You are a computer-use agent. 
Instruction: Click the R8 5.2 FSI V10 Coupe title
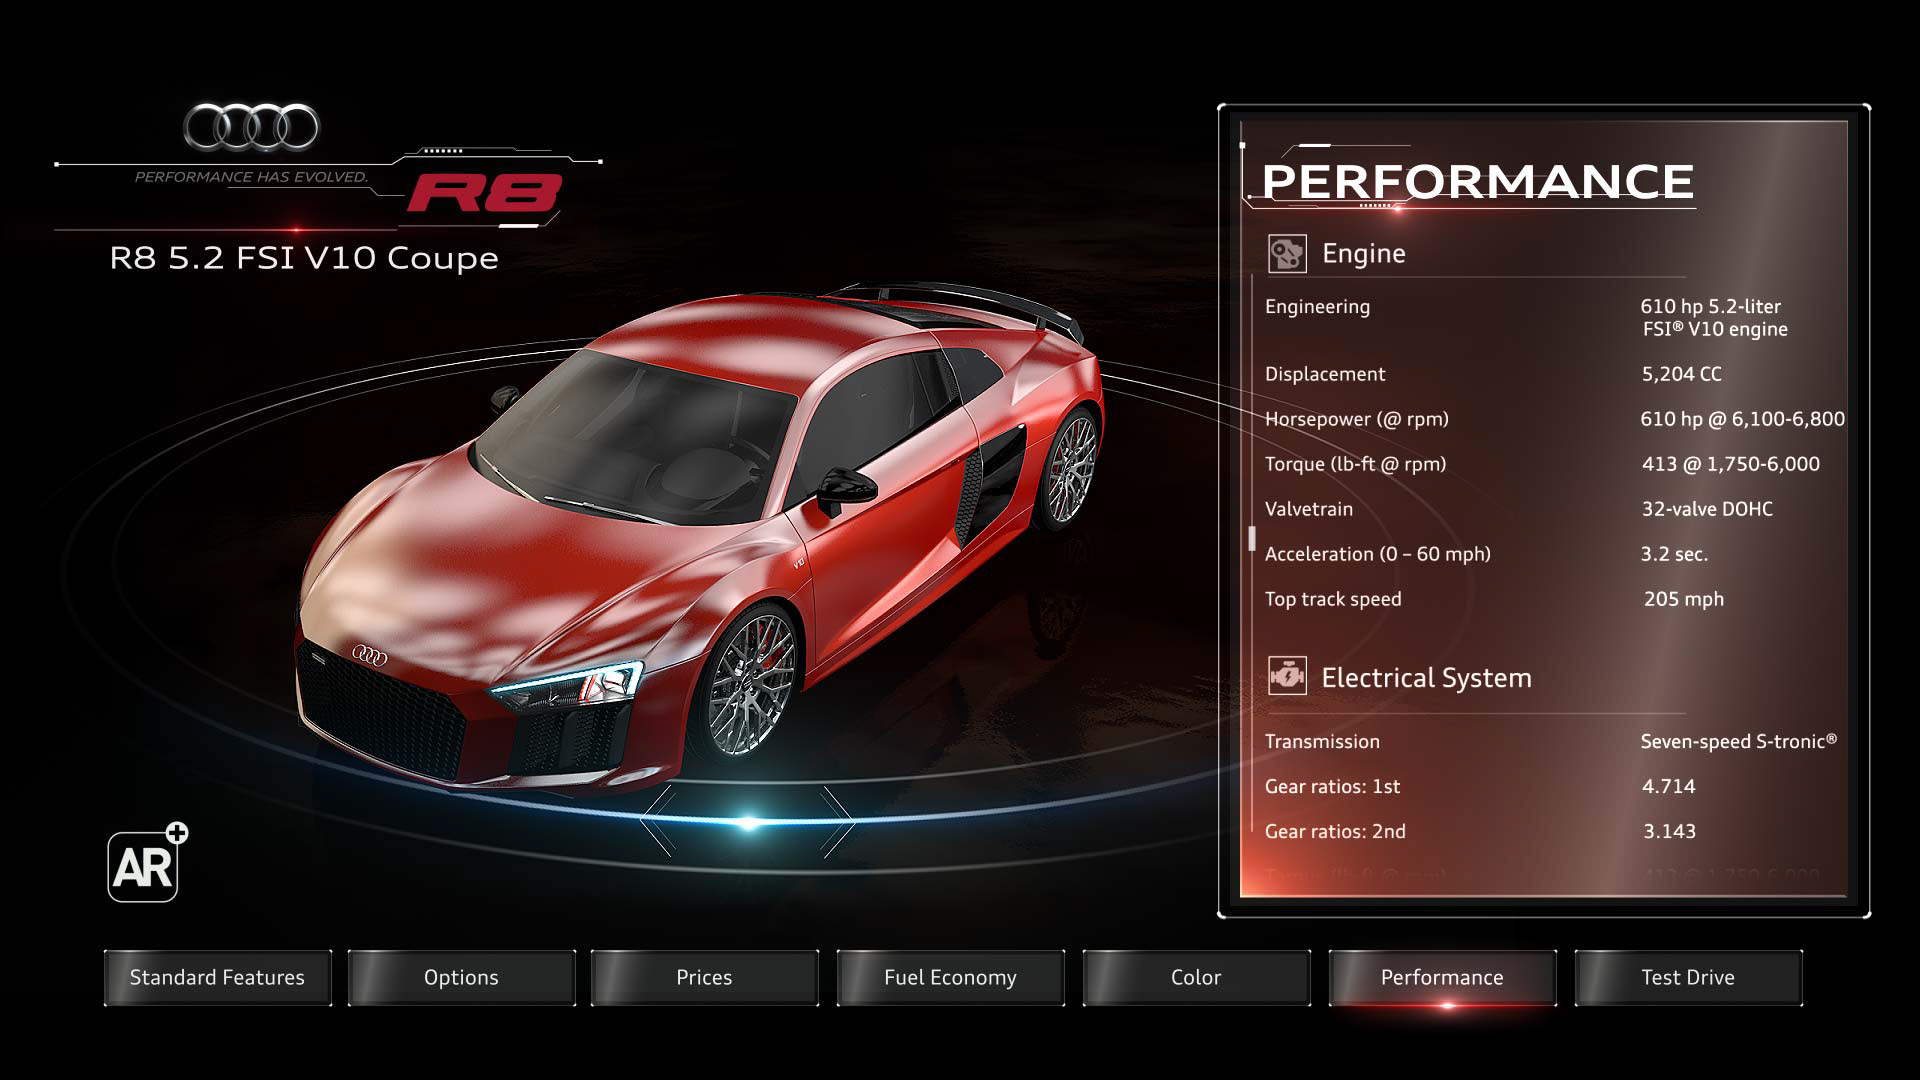pos(304,258)
